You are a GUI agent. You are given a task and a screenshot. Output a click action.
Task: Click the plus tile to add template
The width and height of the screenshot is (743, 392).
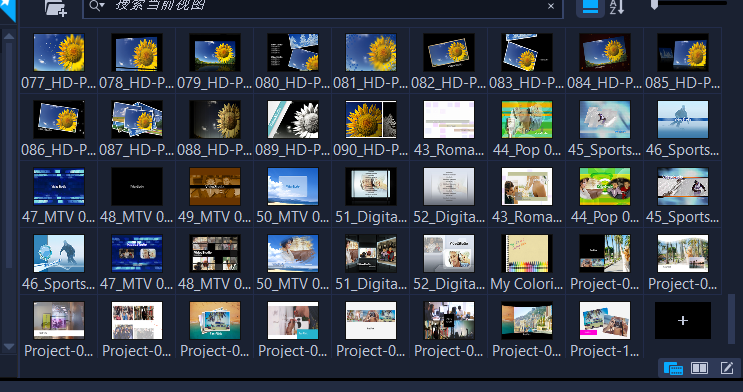click(683, 320)
